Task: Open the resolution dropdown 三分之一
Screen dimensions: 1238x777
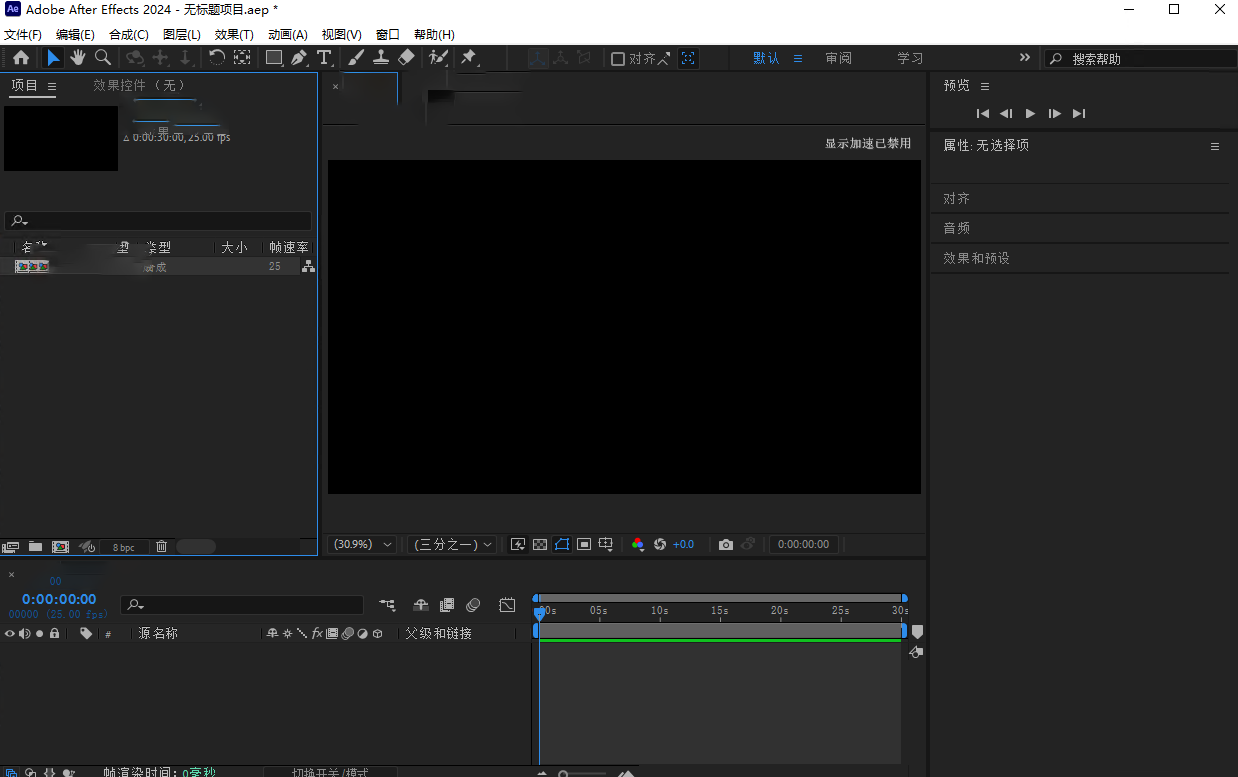Action: (452, 544)
